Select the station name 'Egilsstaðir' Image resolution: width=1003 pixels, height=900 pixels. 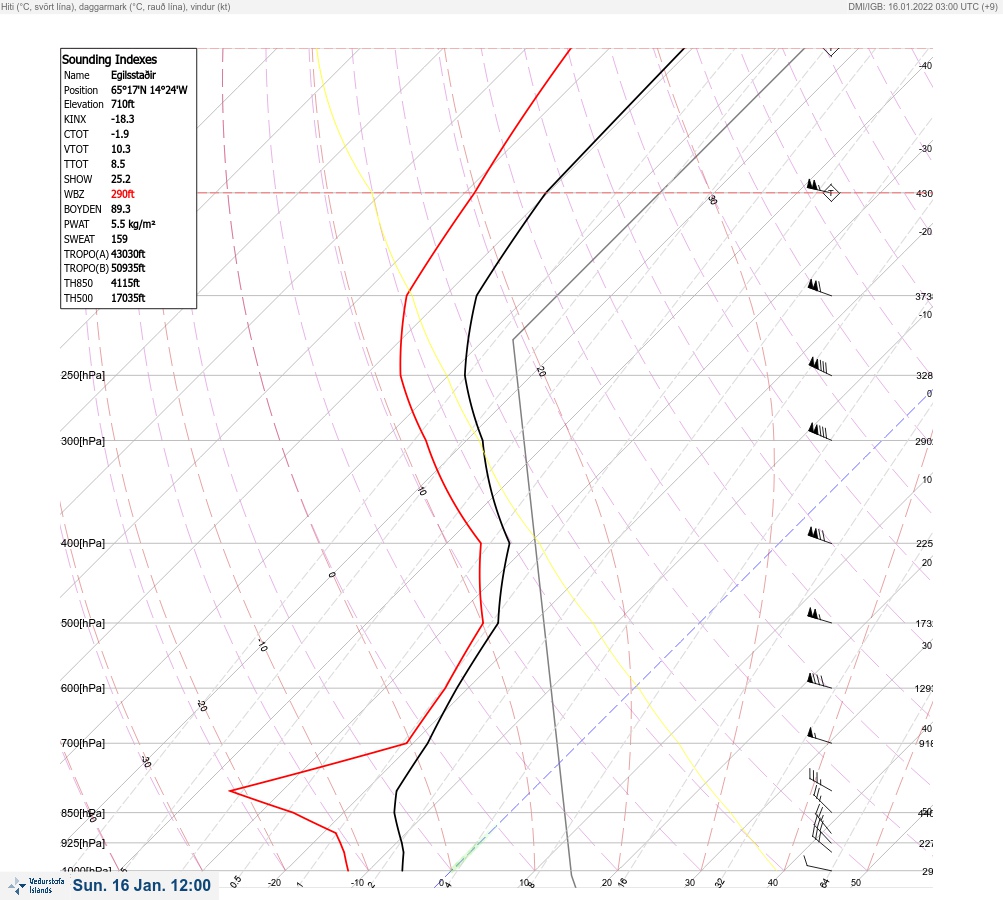[133, 75]
